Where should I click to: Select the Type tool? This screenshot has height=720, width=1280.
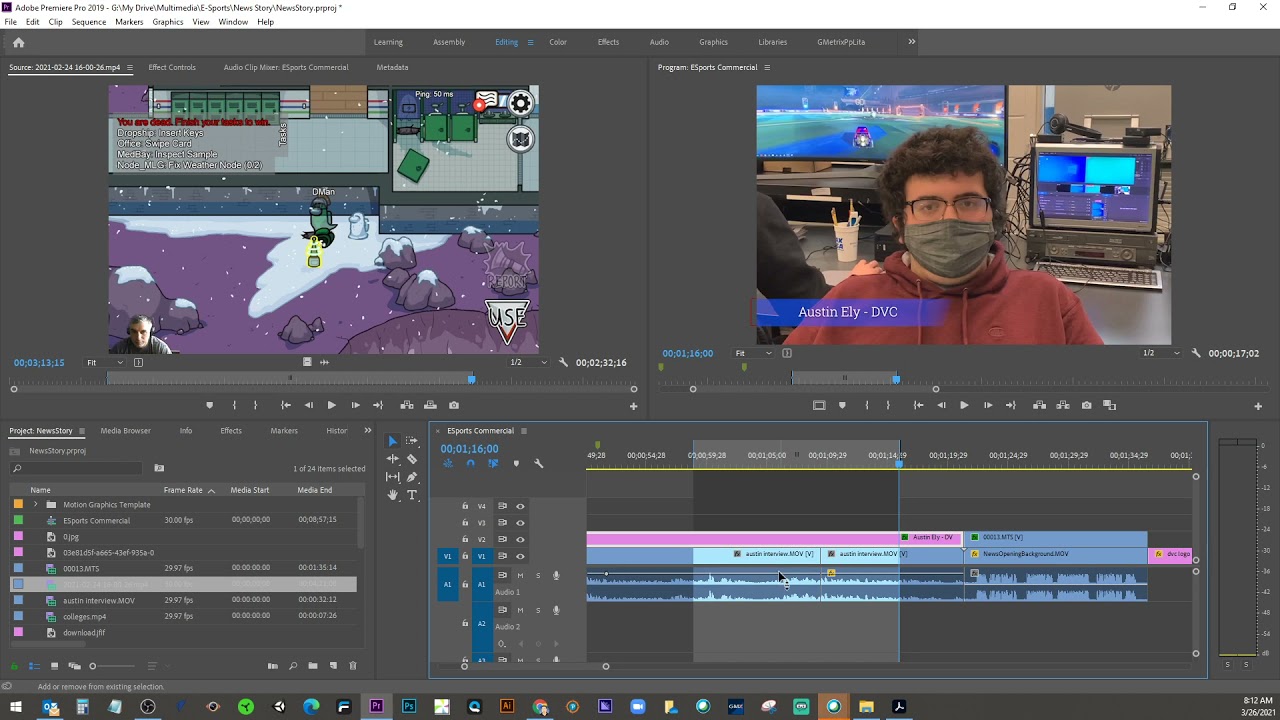click(412, 495)
